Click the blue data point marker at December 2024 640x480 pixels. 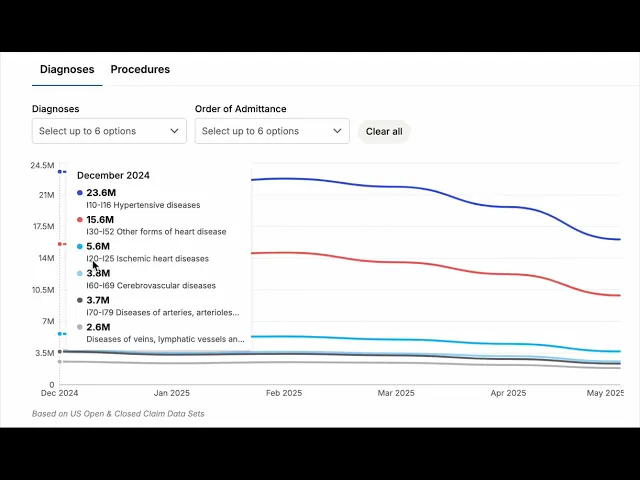point(60,171)
